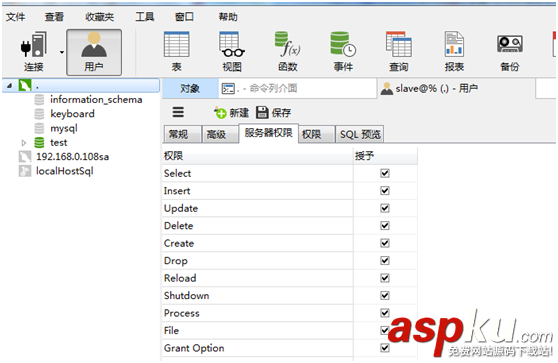Open the Connection (连接) toolbar icon
The height and width of the screenshot is (363, 558).
coord(34,52)
